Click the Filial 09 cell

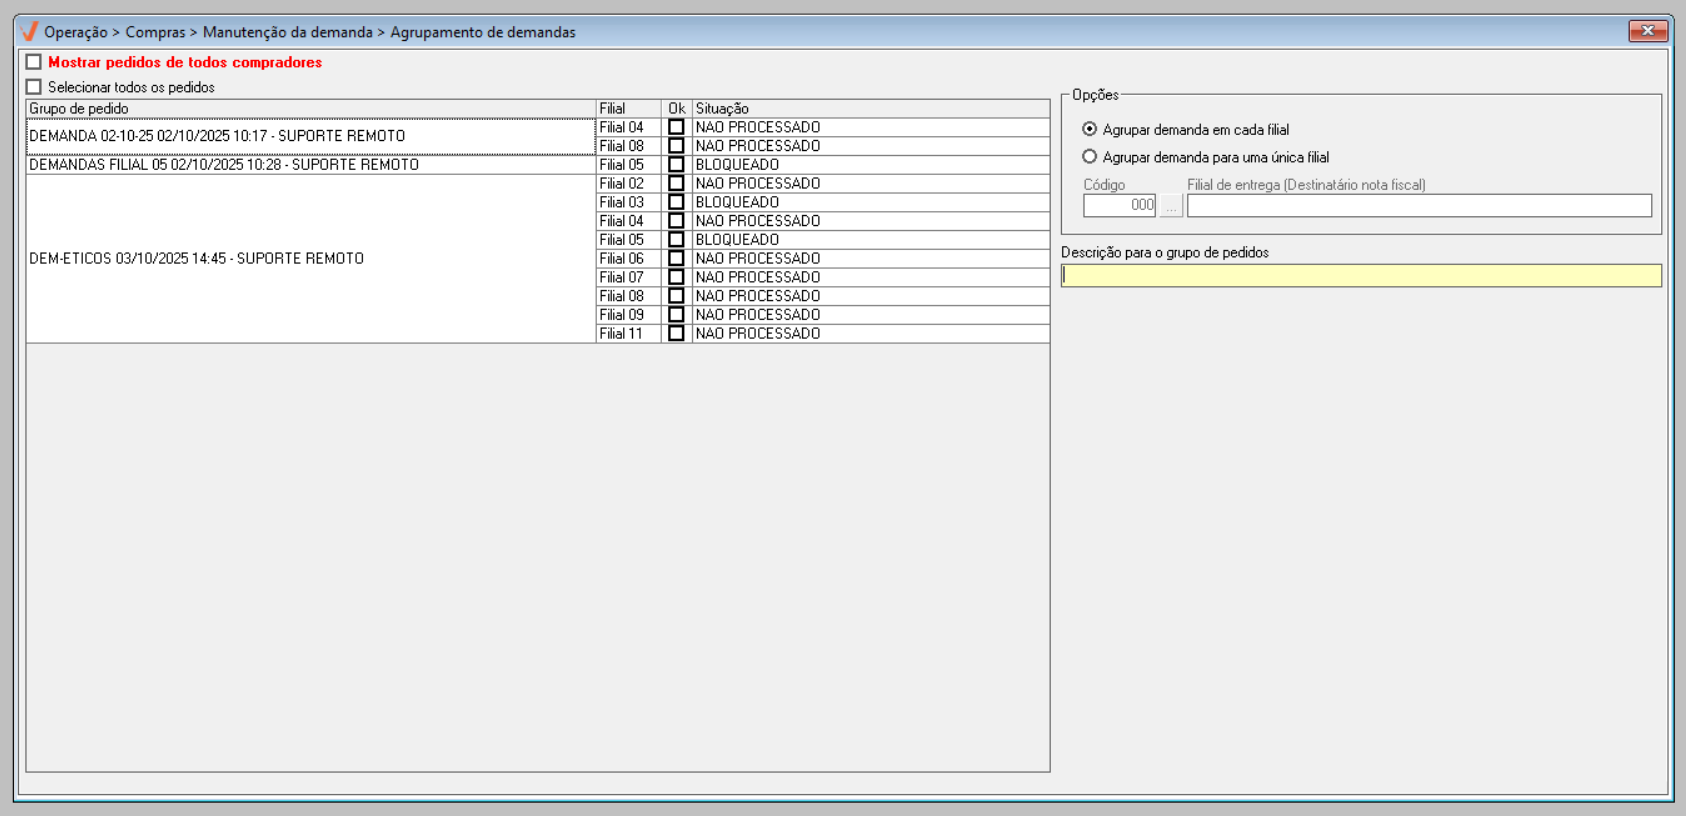coord(629,315)
